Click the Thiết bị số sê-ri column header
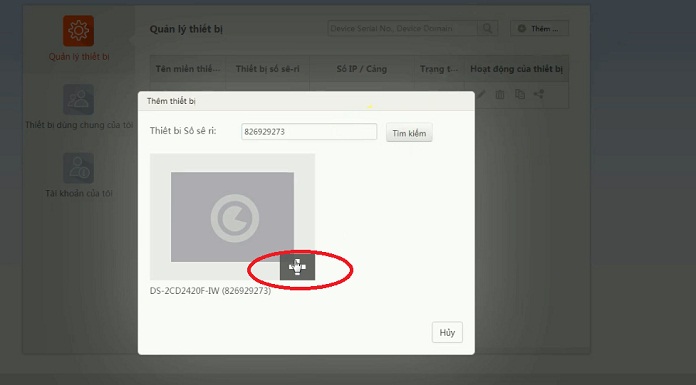The height and width of the screenshot is (385, 696). (268, 69)
